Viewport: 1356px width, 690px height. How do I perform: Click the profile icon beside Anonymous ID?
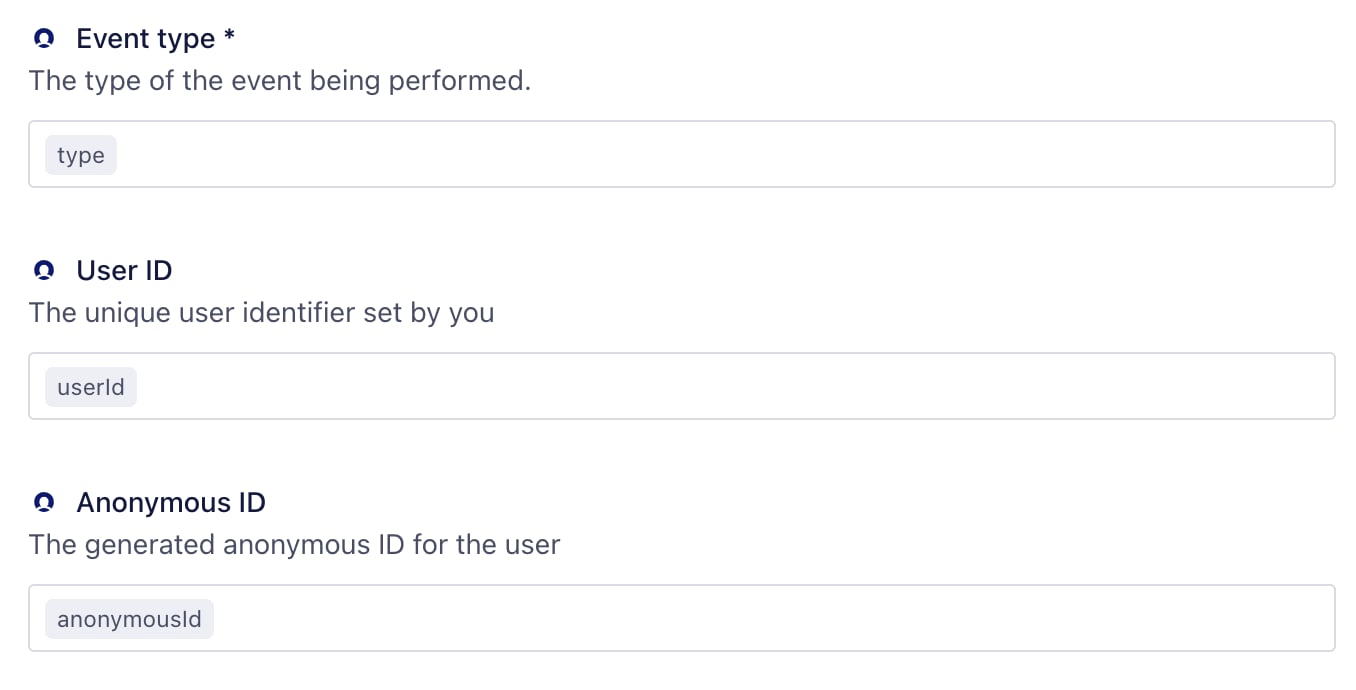pyautogui.click(x=43, y=502)
